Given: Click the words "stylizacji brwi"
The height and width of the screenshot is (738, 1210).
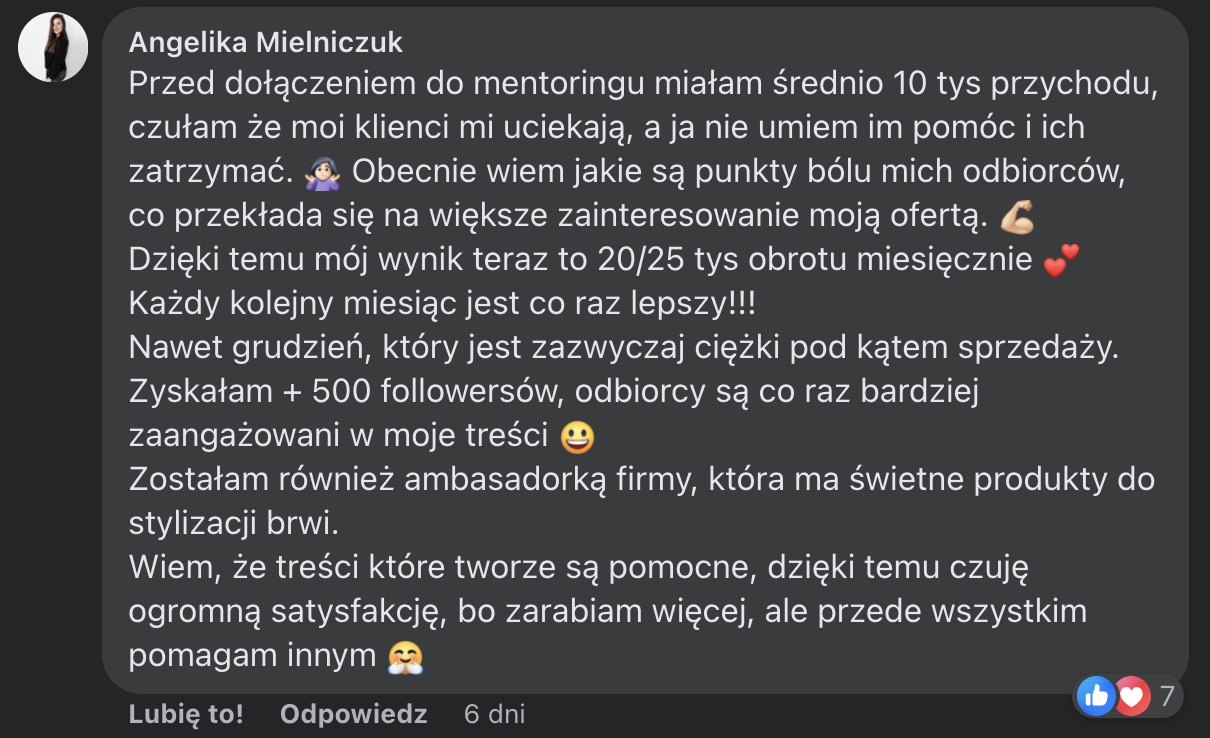Looking at the screenshot, I should pos(234,523).
